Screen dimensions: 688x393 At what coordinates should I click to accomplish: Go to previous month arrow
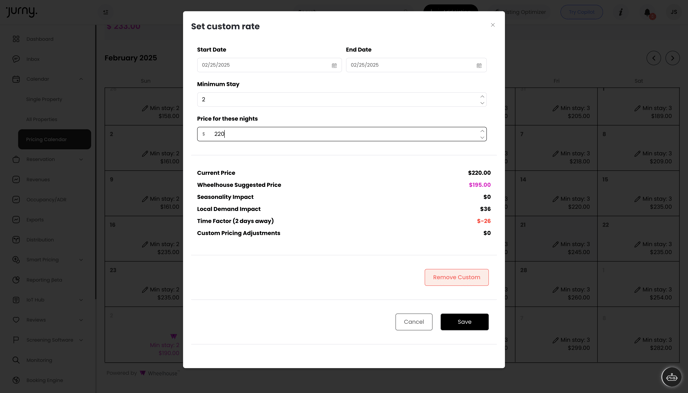point(653,58)
